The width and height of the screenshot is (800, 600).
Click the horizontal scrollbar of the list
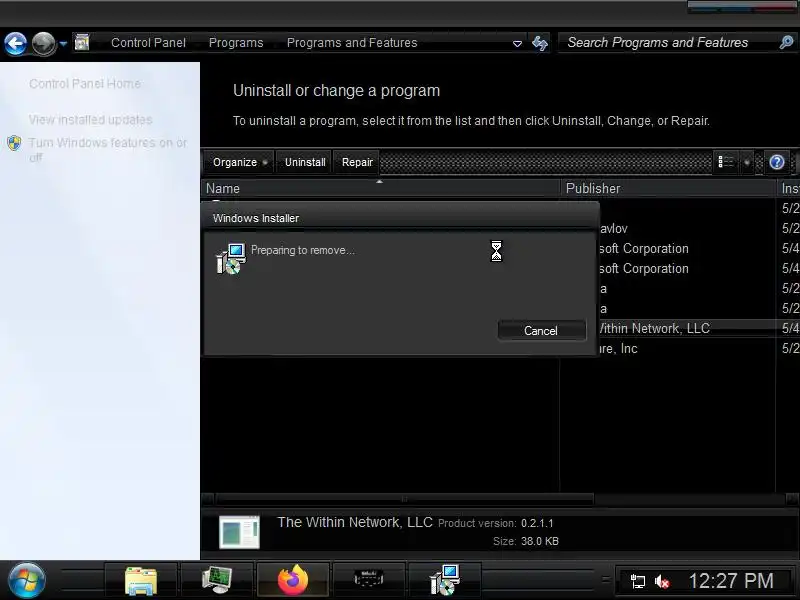404,498
